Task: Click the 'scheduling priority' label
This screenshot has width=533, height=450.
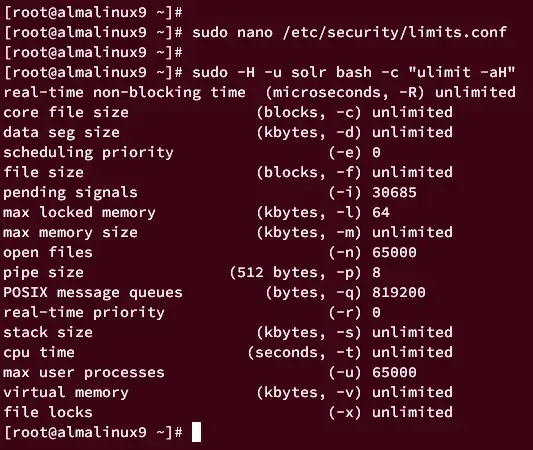Action: click(x=88, y=153)
